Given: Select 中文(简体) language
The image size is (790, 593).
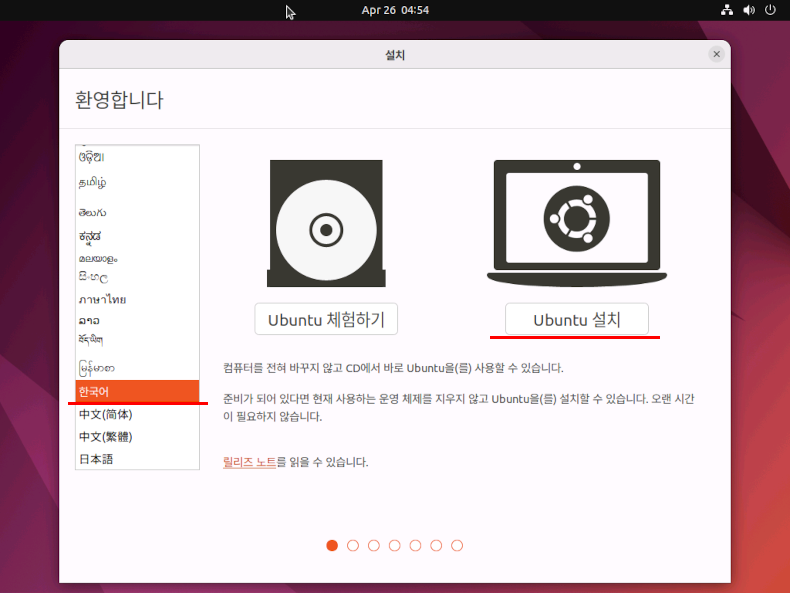Looking at the screenshot, I should click(x=137, y=414).
